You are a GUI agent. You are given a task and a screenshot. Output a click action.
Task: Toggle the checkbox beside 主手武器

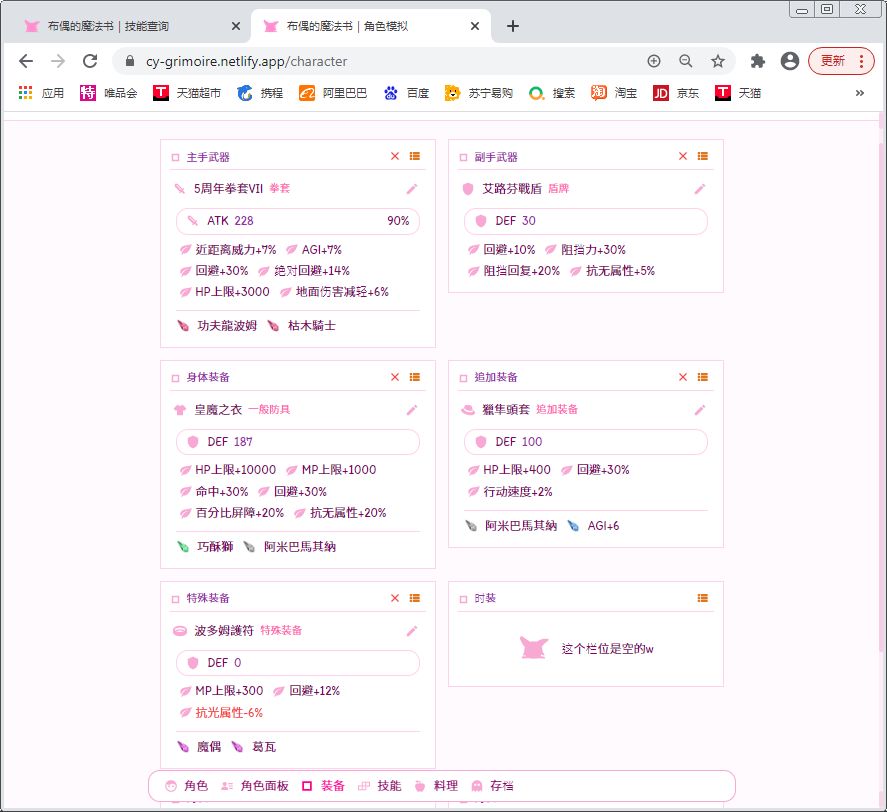175,157
